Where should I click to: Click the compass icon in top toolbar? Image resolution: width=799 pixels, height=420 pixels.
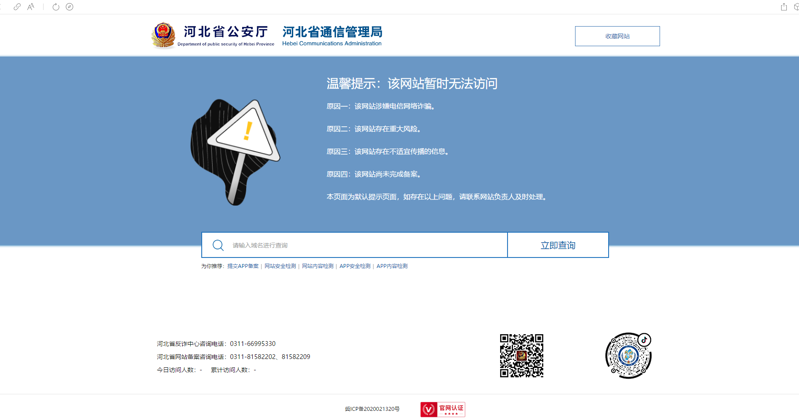tap(69, 7)
